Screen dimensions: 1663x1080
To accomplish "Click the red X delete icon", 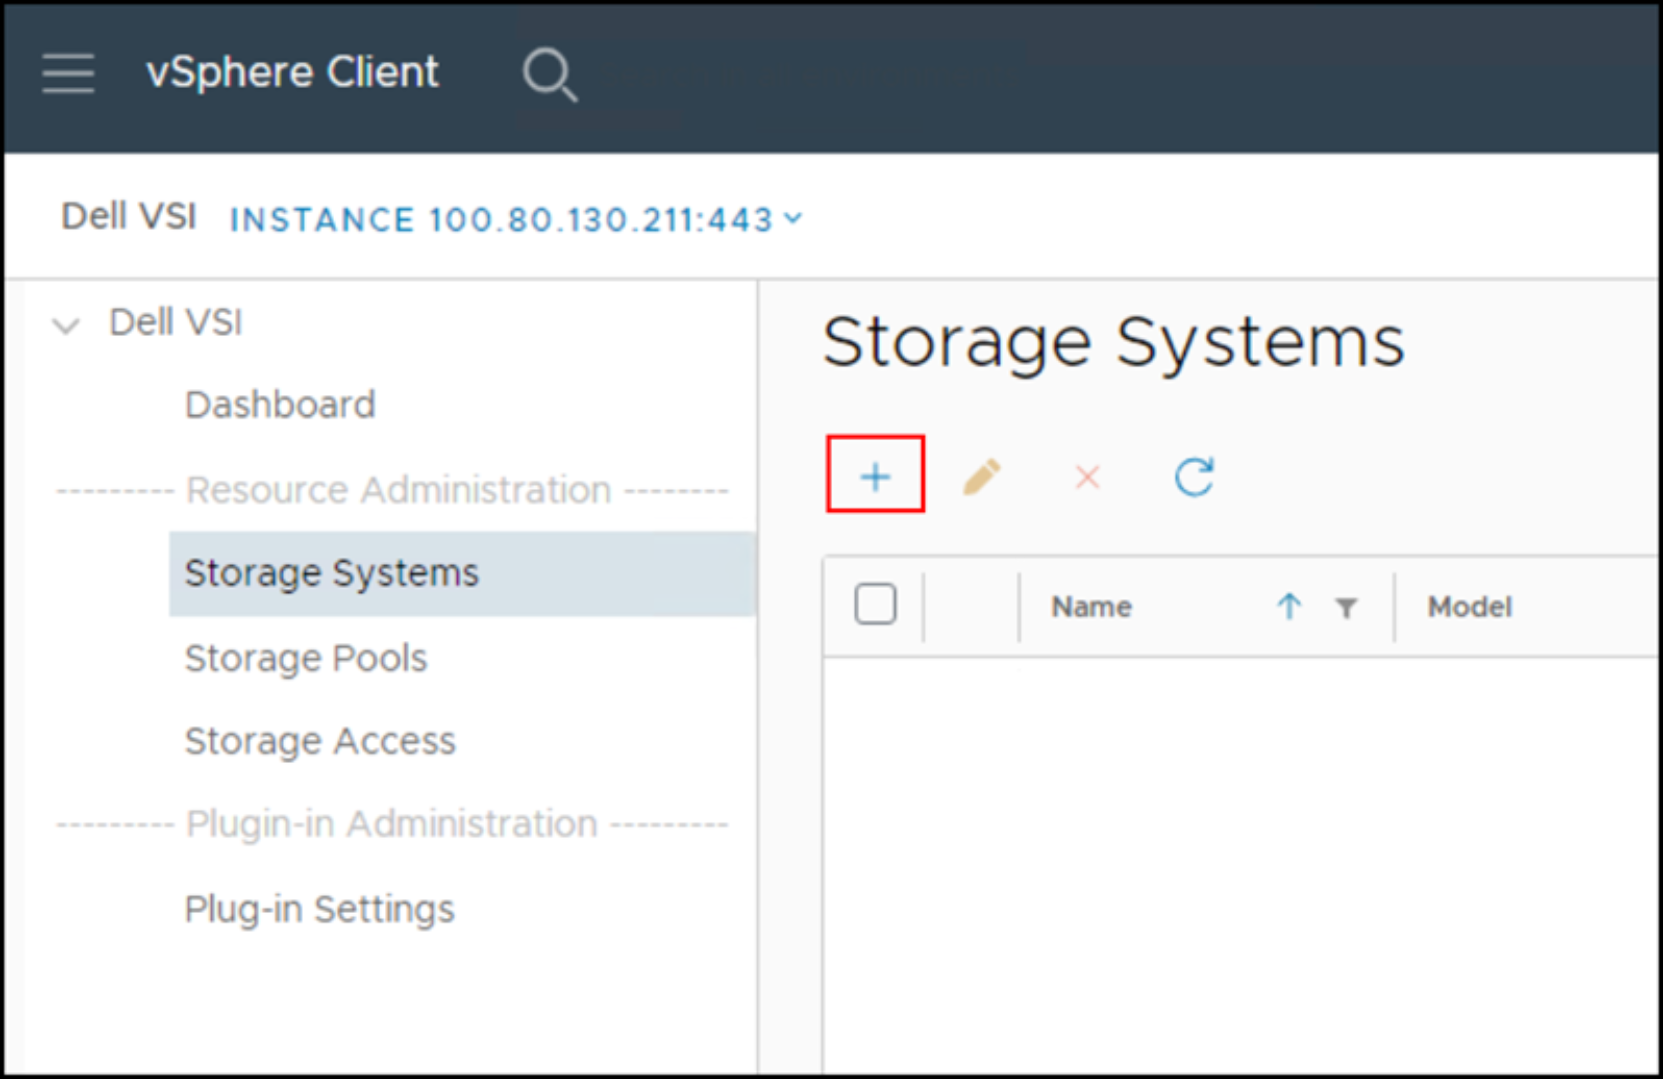I will (x=1088, y=477).
